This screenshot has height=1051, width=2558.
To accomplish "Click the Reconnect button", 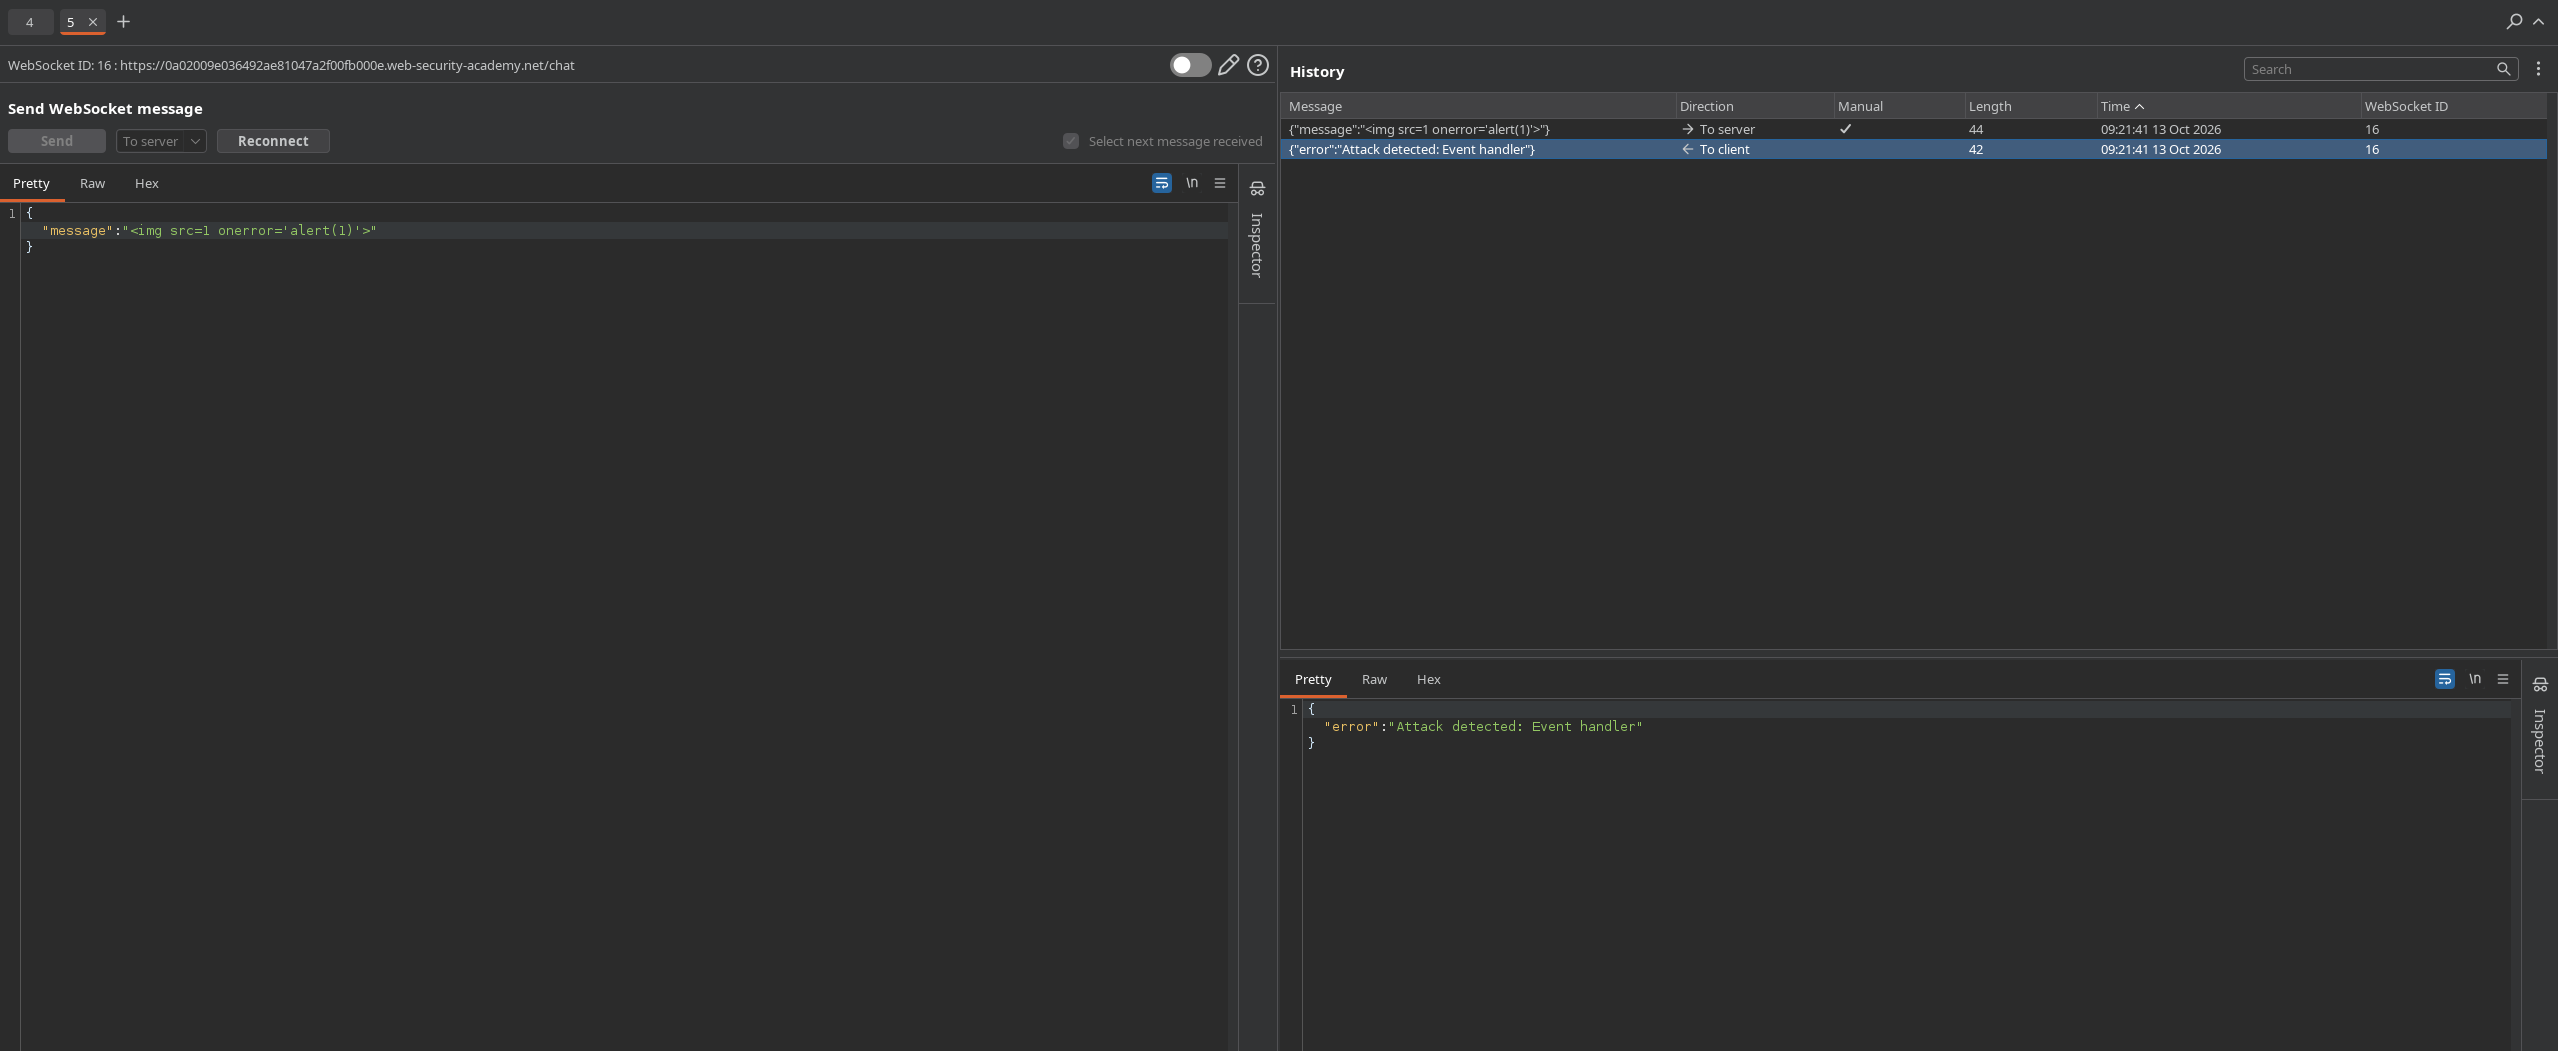I will (273, 141).
